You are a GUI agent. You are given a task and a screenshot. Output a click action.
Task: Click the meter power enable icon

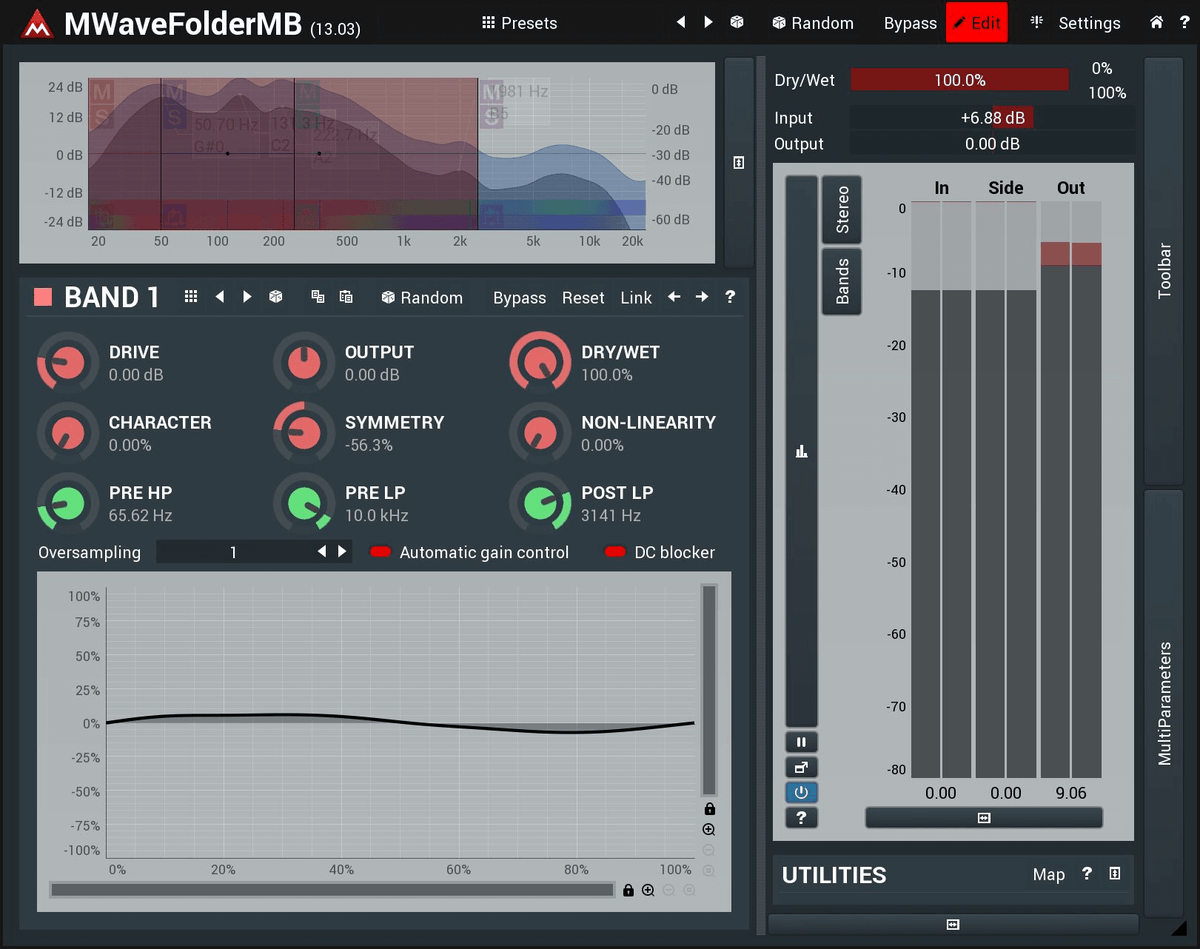tap(801, 792)
